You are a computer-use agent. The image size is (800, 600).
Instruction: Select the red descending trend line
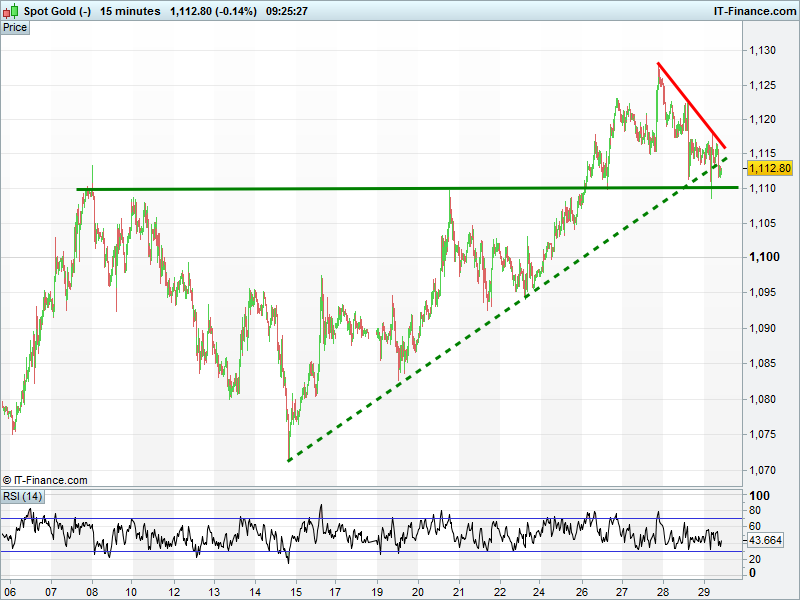[x=690, y=104]
